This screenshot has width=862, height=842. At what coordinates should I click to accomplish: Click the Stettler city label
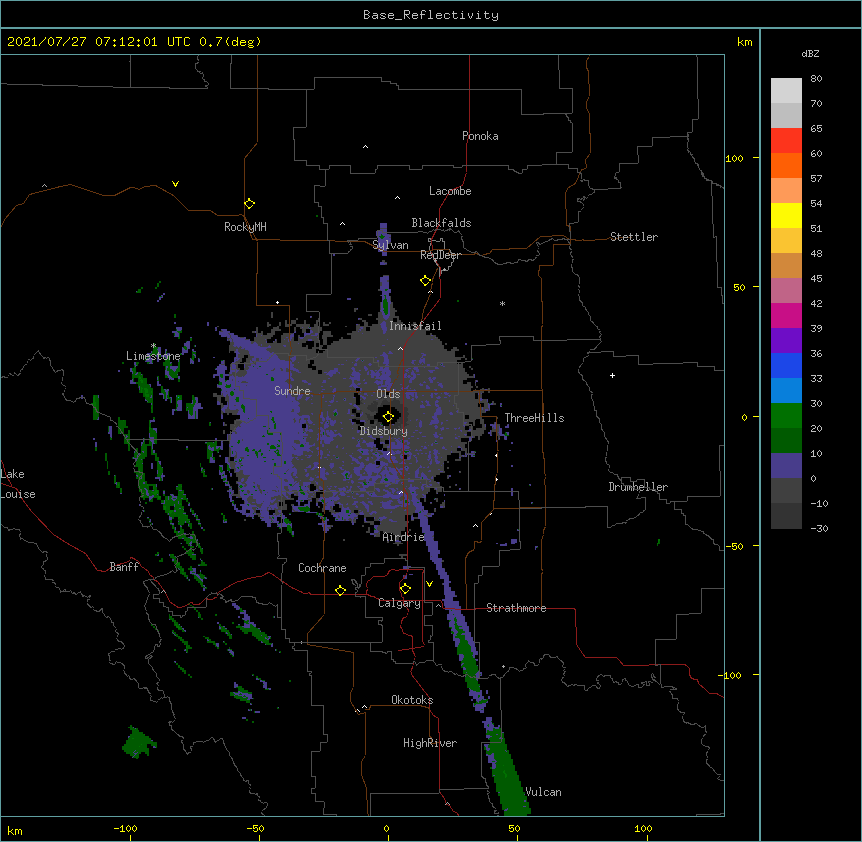[x=633, y=237]
